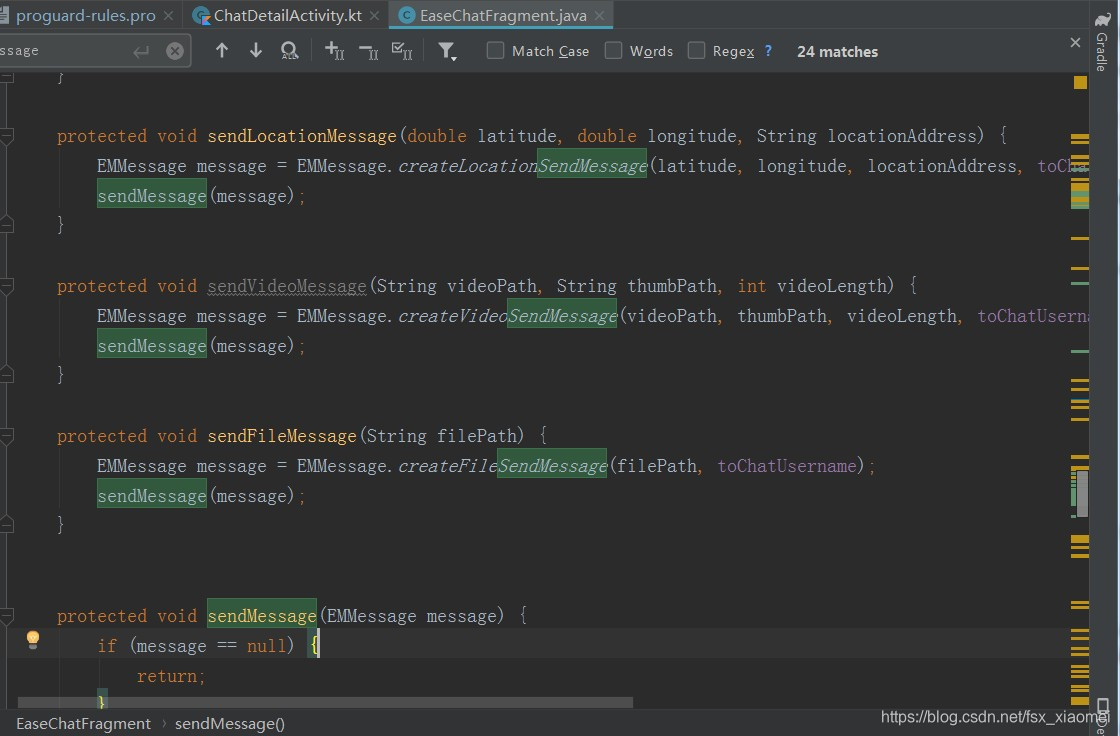Viewport: 1120px width, 736px height.
Task: Click fold end marker of sendVideoMessage
Action: click(6, 374)
